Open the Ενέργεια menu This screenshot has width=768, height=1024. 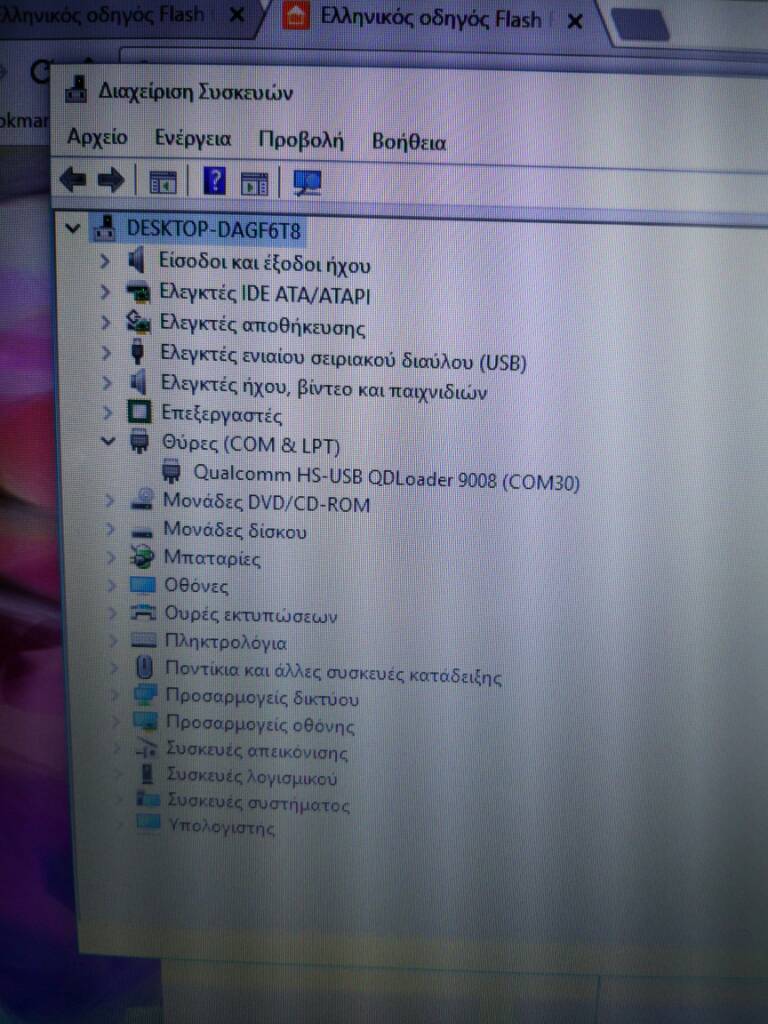tap(193, 138)
